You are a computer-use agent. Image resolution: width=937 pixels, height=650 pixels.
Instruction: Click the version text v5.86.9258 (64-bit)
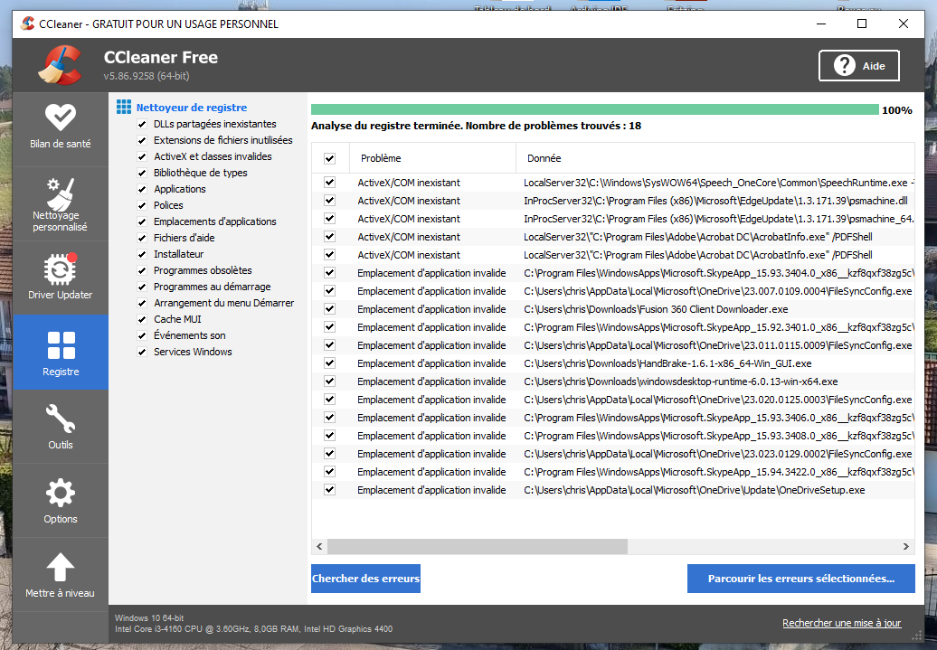click(x=146, y=76)
